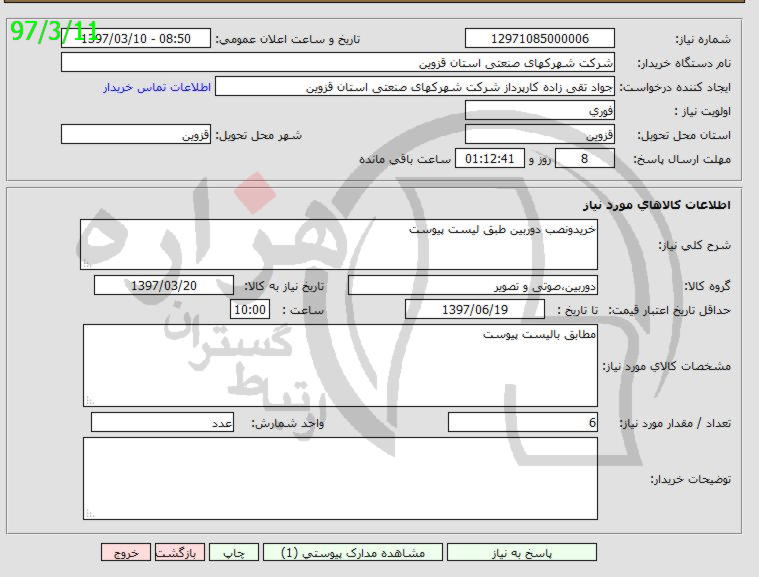Click the remaining days field showing 8
Screen dimensions: 759x577
[x=585, y=158]
